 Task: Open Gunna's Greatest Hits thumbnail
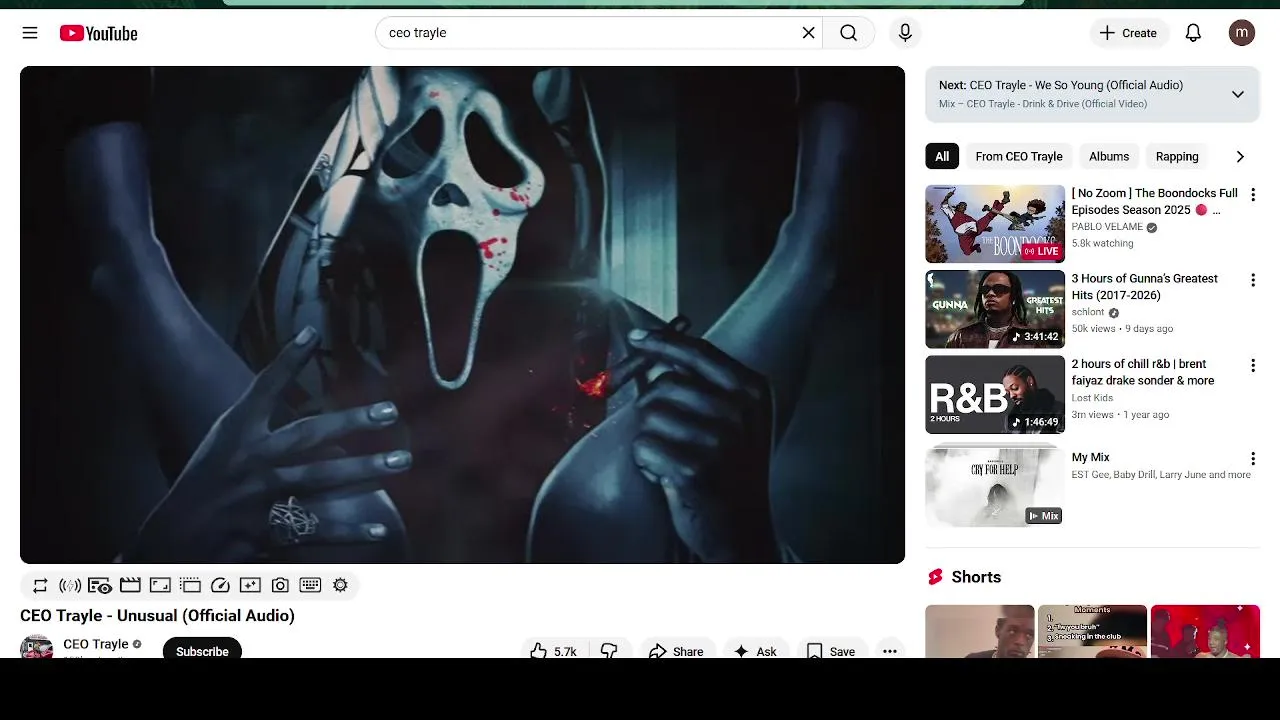(x=995, y=309)
